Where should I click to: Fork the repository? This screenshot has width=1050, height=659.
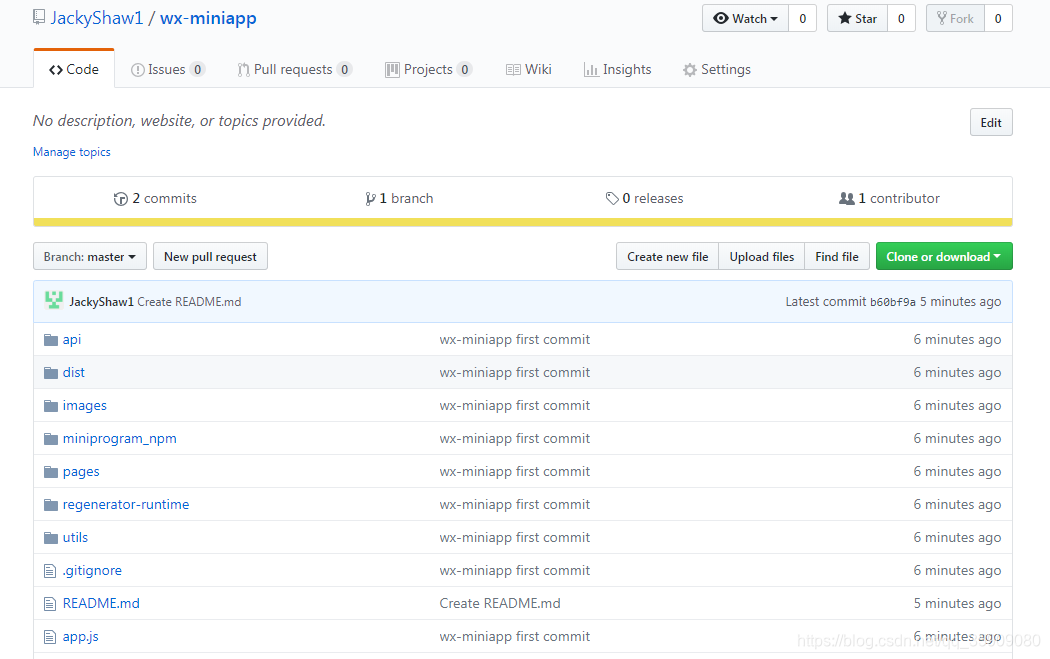point(956,19)
